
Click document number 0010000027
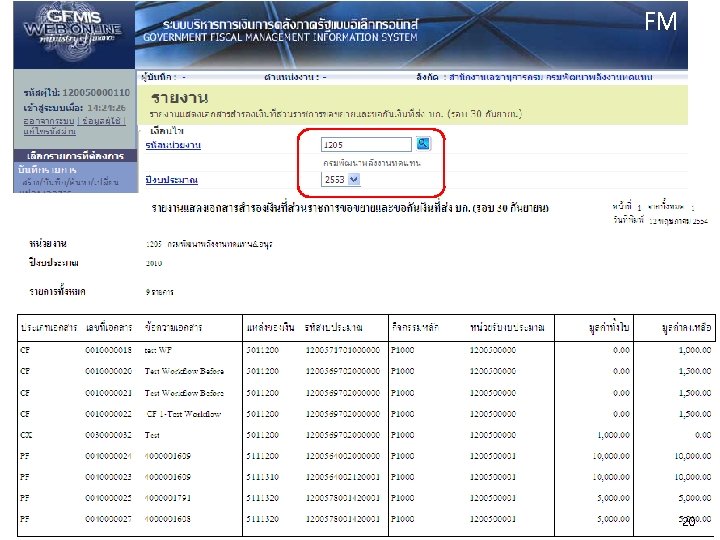pos(108,519)
